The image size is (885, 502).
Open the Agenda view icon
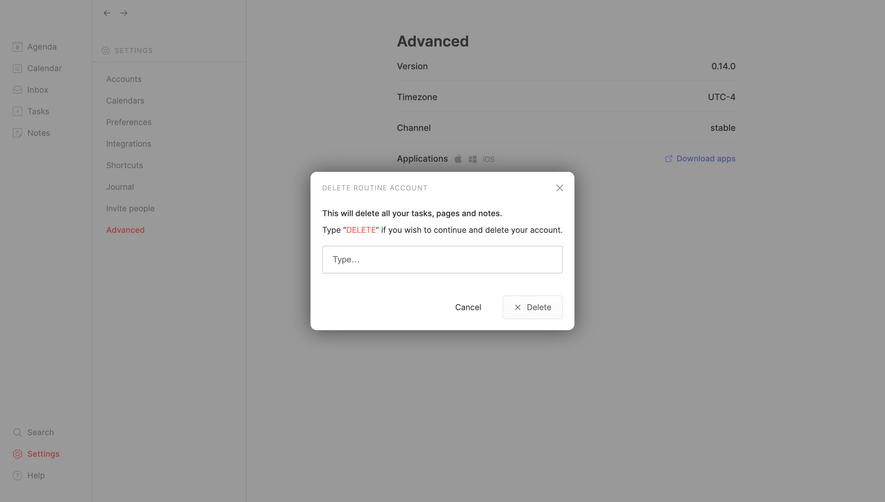(17, 47)
